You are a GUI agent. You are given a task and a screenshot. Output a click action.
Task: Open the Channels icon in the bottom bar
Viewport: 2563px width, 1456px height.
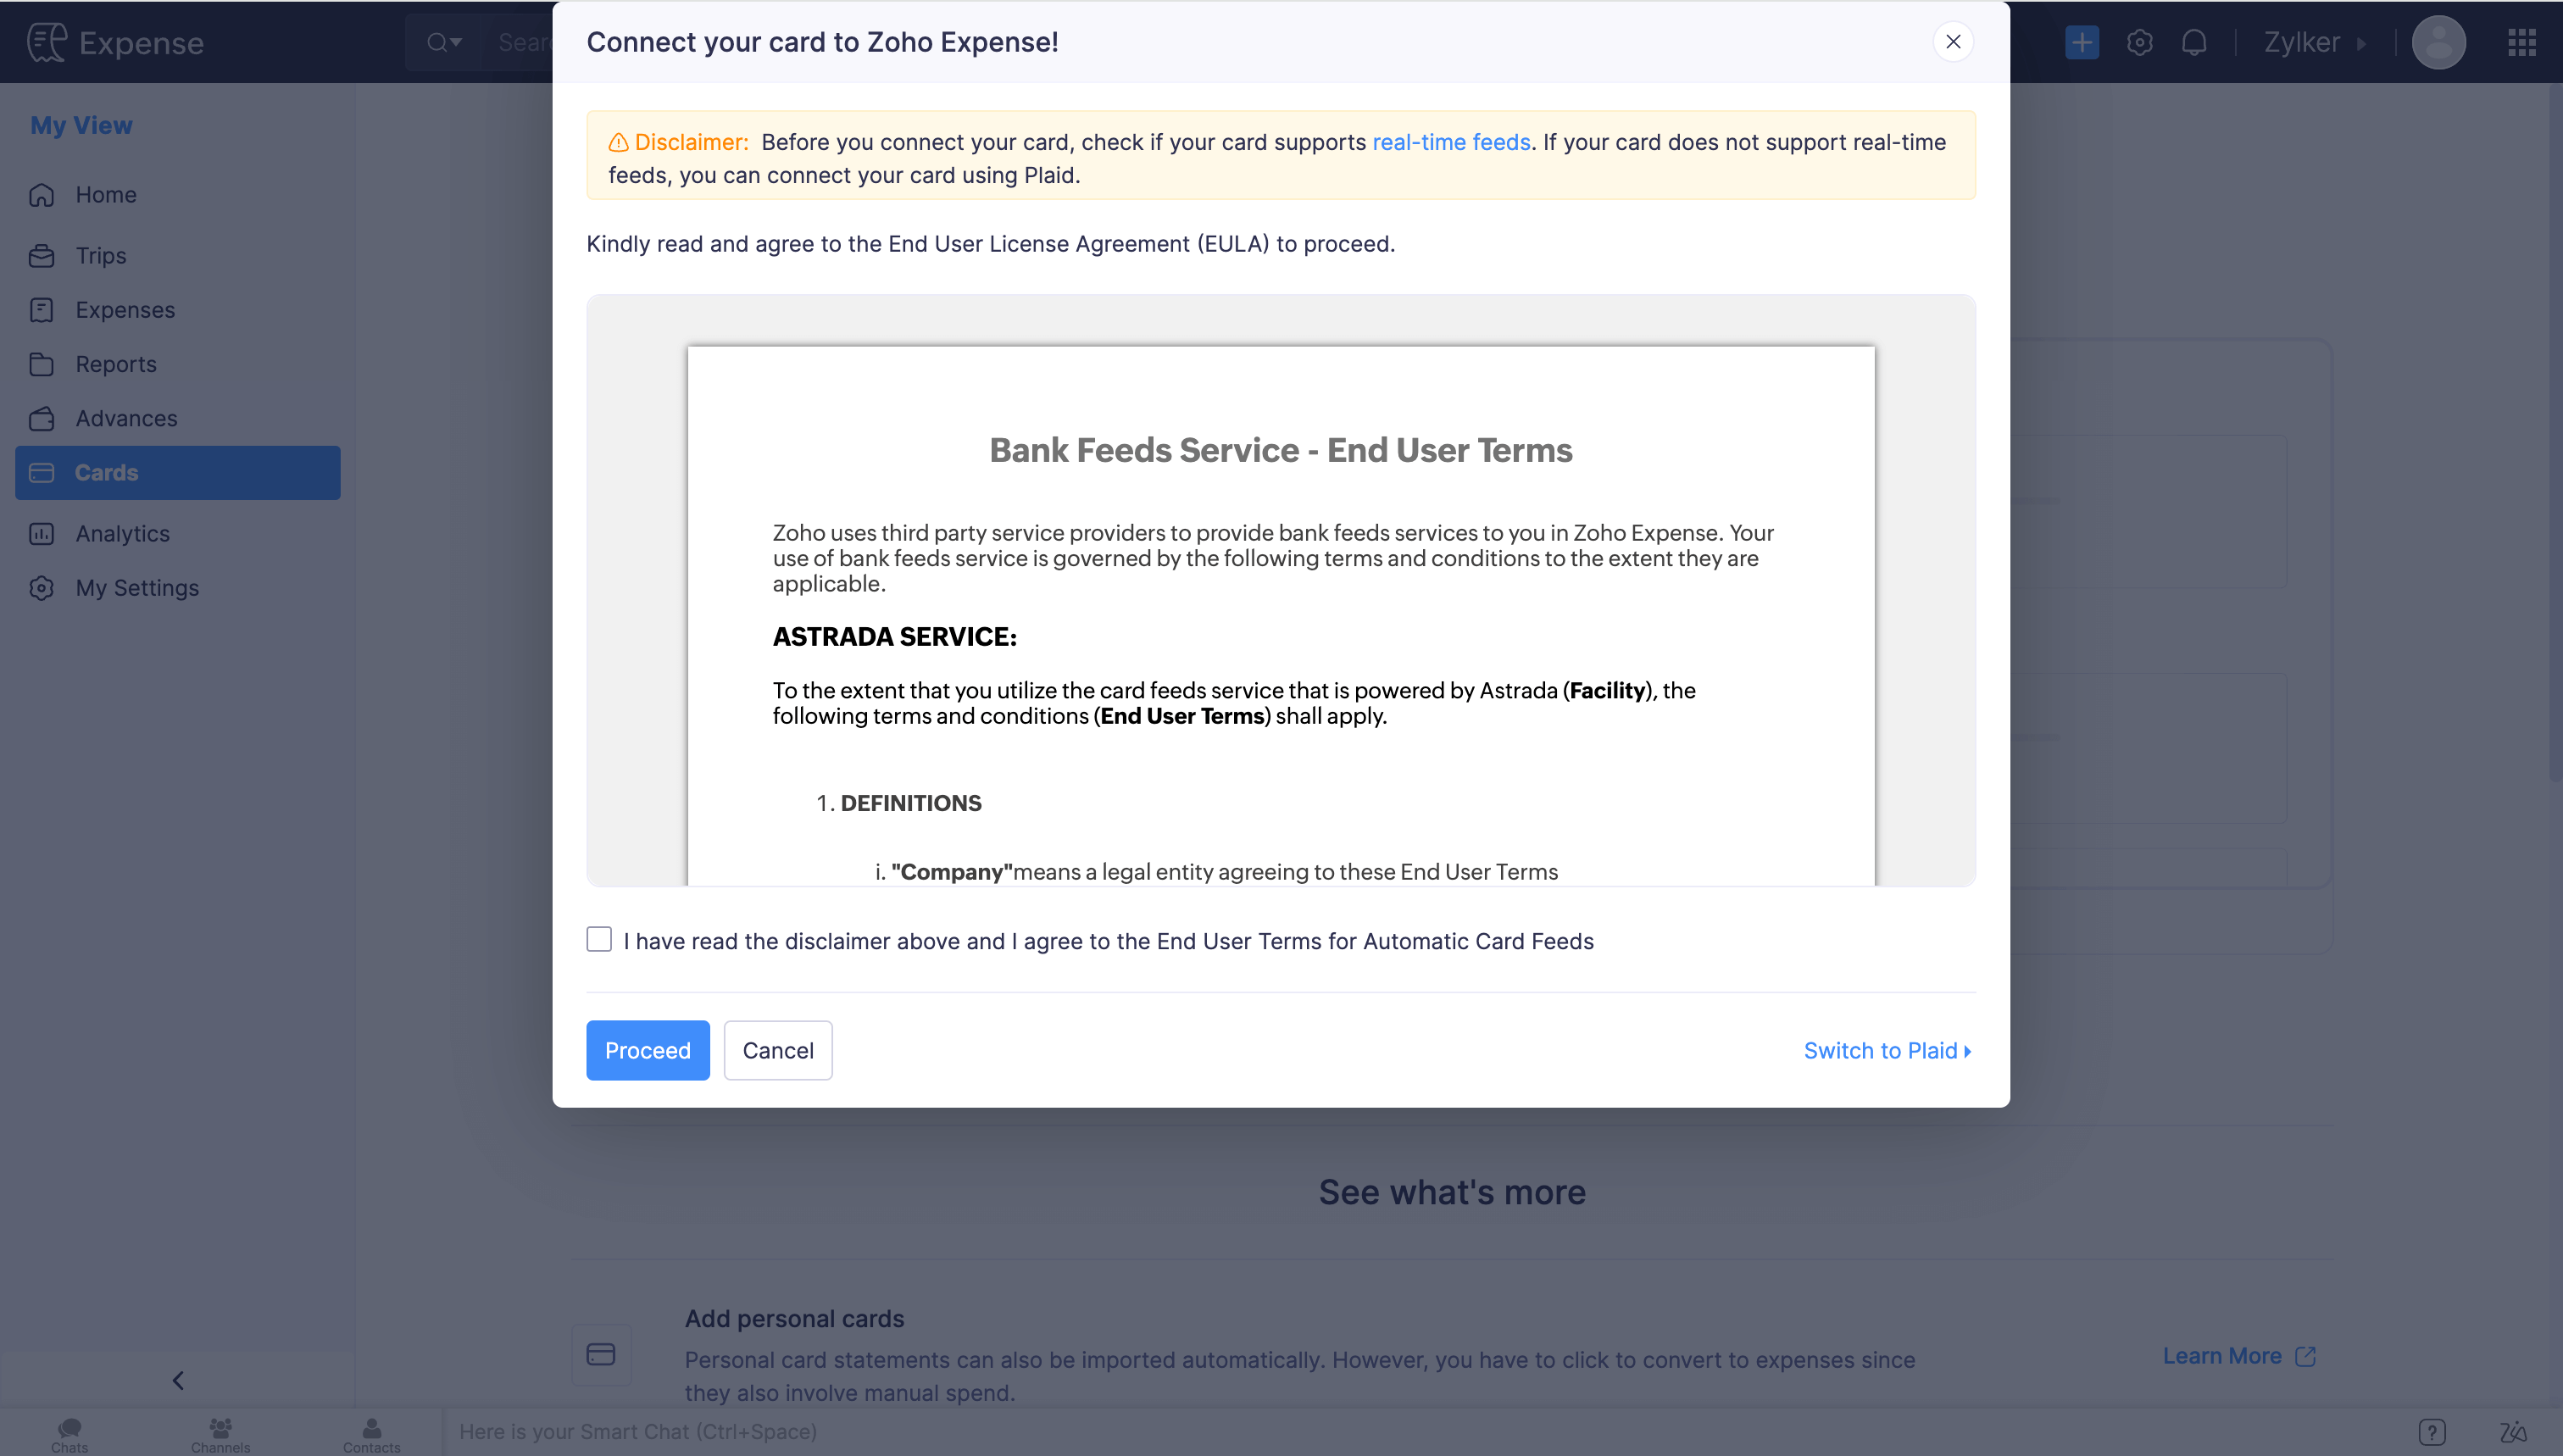coord(220,1433)
